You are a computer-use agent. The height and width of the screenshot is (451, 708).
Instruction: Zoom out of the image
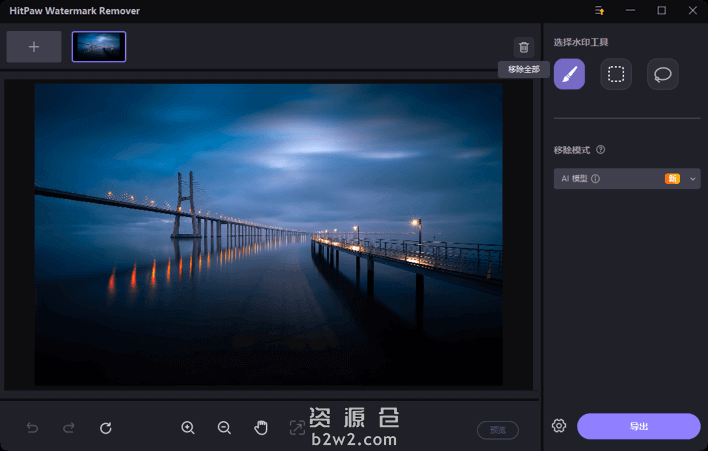pyautogui.click(x=224, y=428)
